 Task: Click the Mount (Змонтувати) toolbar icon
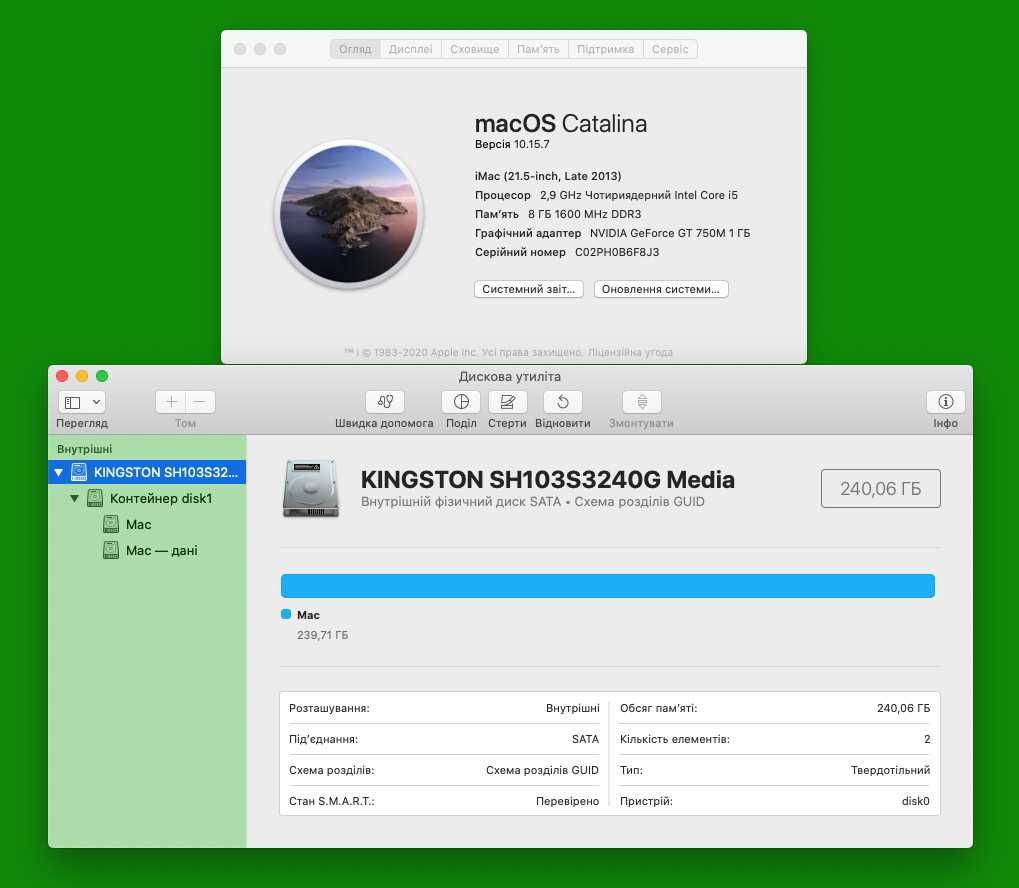(x=641, y=402)
